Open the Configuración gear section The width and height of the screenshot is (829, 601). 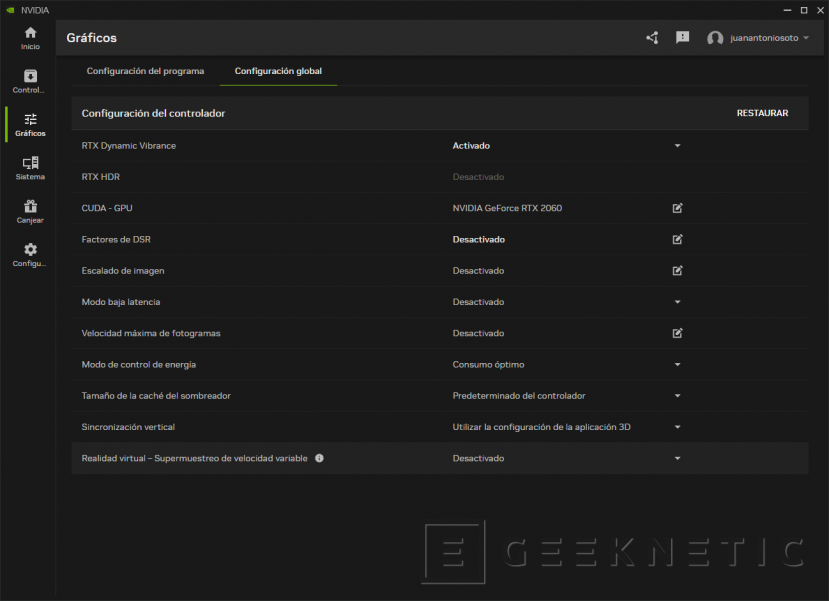[30, 255]
